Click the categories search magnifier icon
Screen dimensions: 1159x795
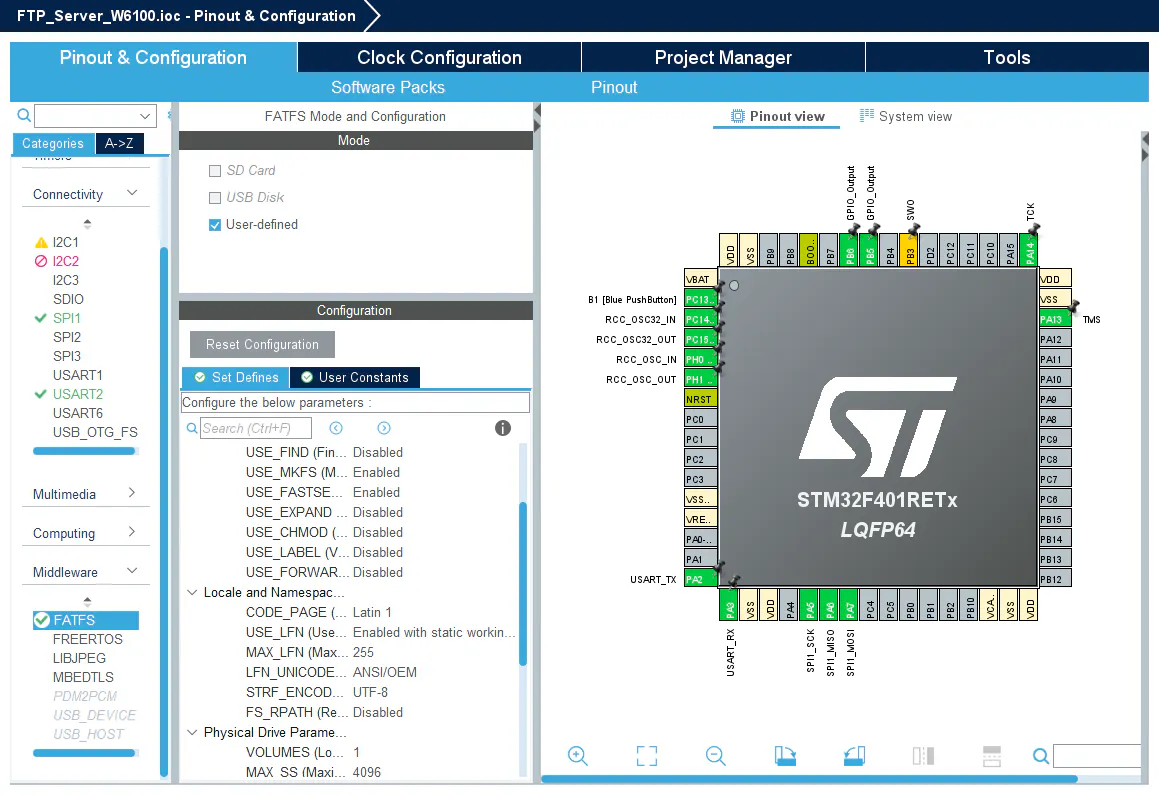coord(24,115)
